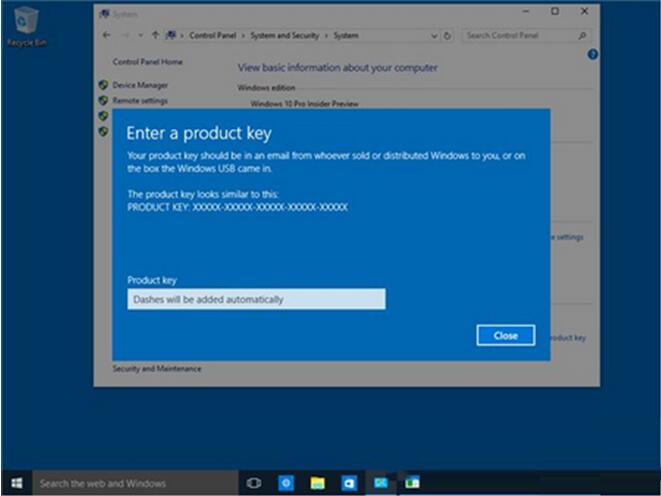Click the search magnifier icon
Image resolution: width=661 pixels, height=496 pixels.
(x=582, y=36)
